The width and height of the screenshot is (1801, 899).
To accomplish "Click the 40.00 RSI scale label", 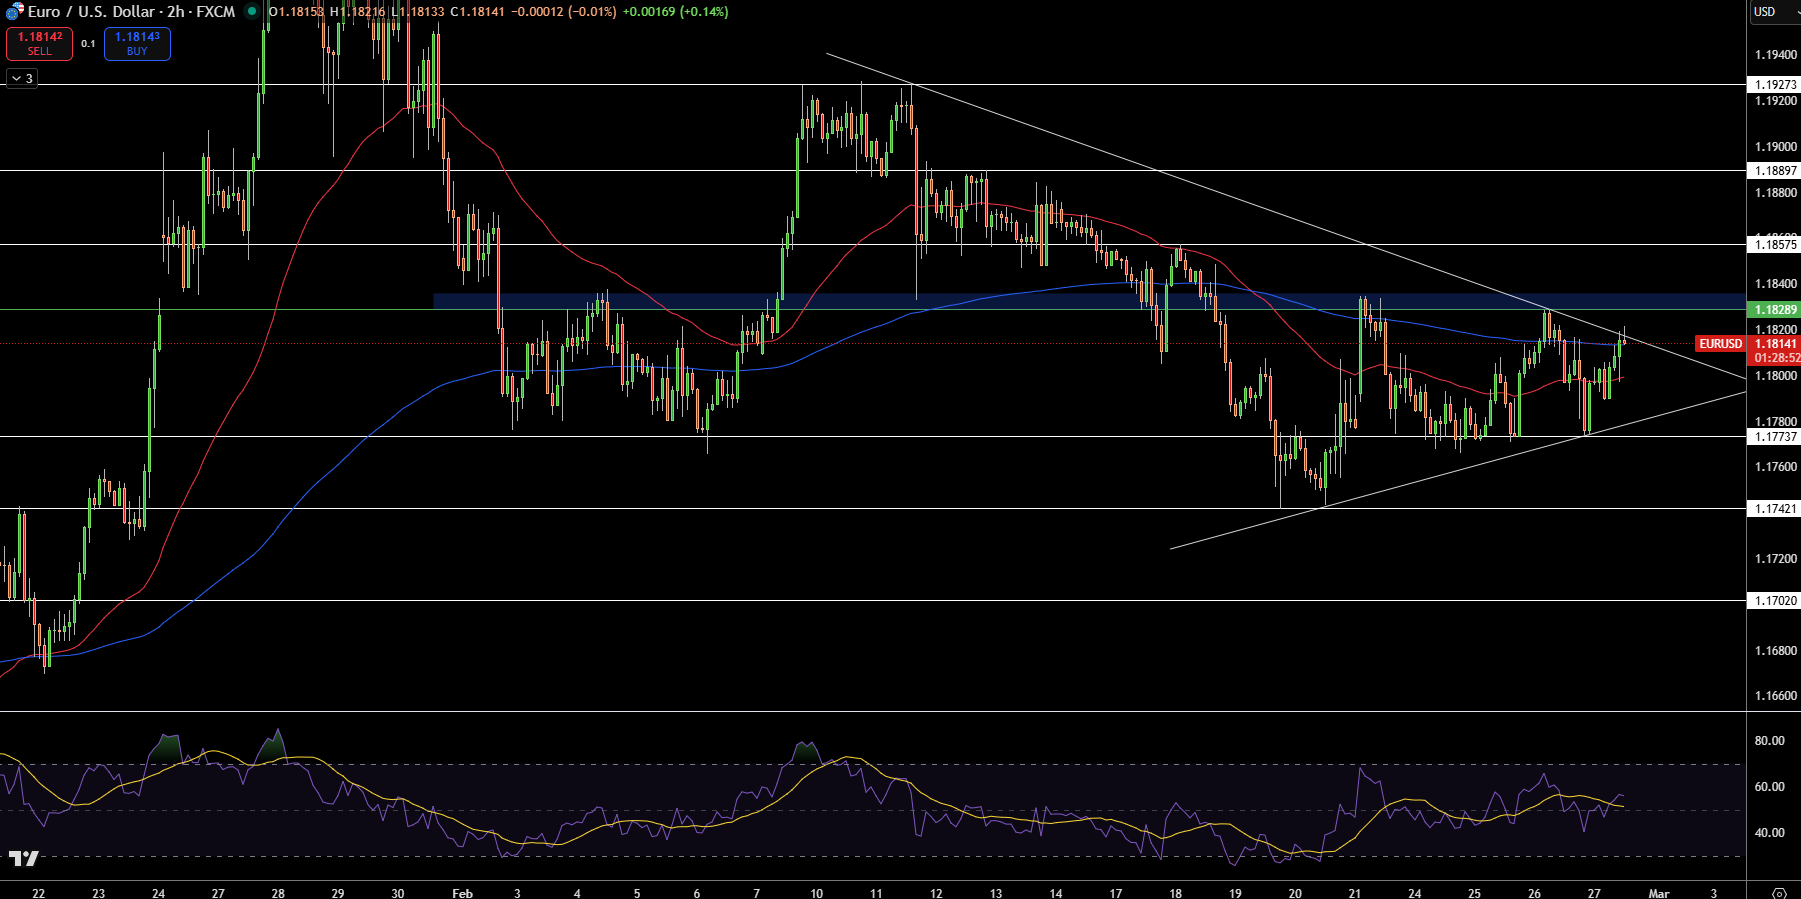I will click(1769, 833).
